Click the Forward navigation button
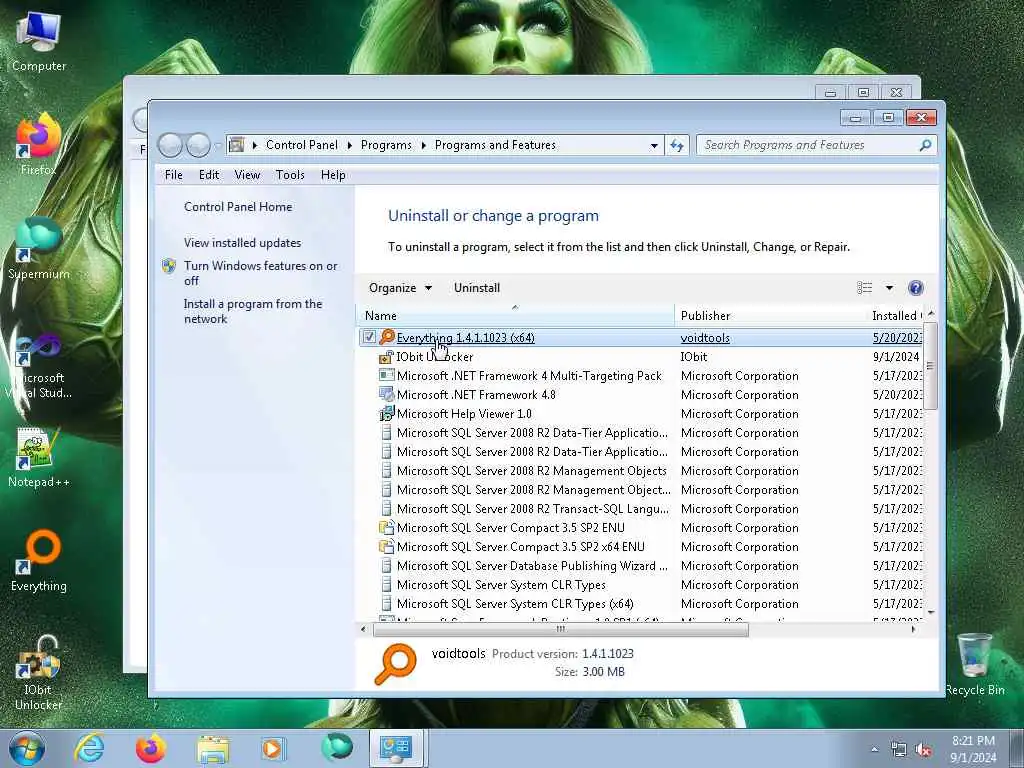The image size is (1024, 768). pyautogui.click(x=198, y=145)
